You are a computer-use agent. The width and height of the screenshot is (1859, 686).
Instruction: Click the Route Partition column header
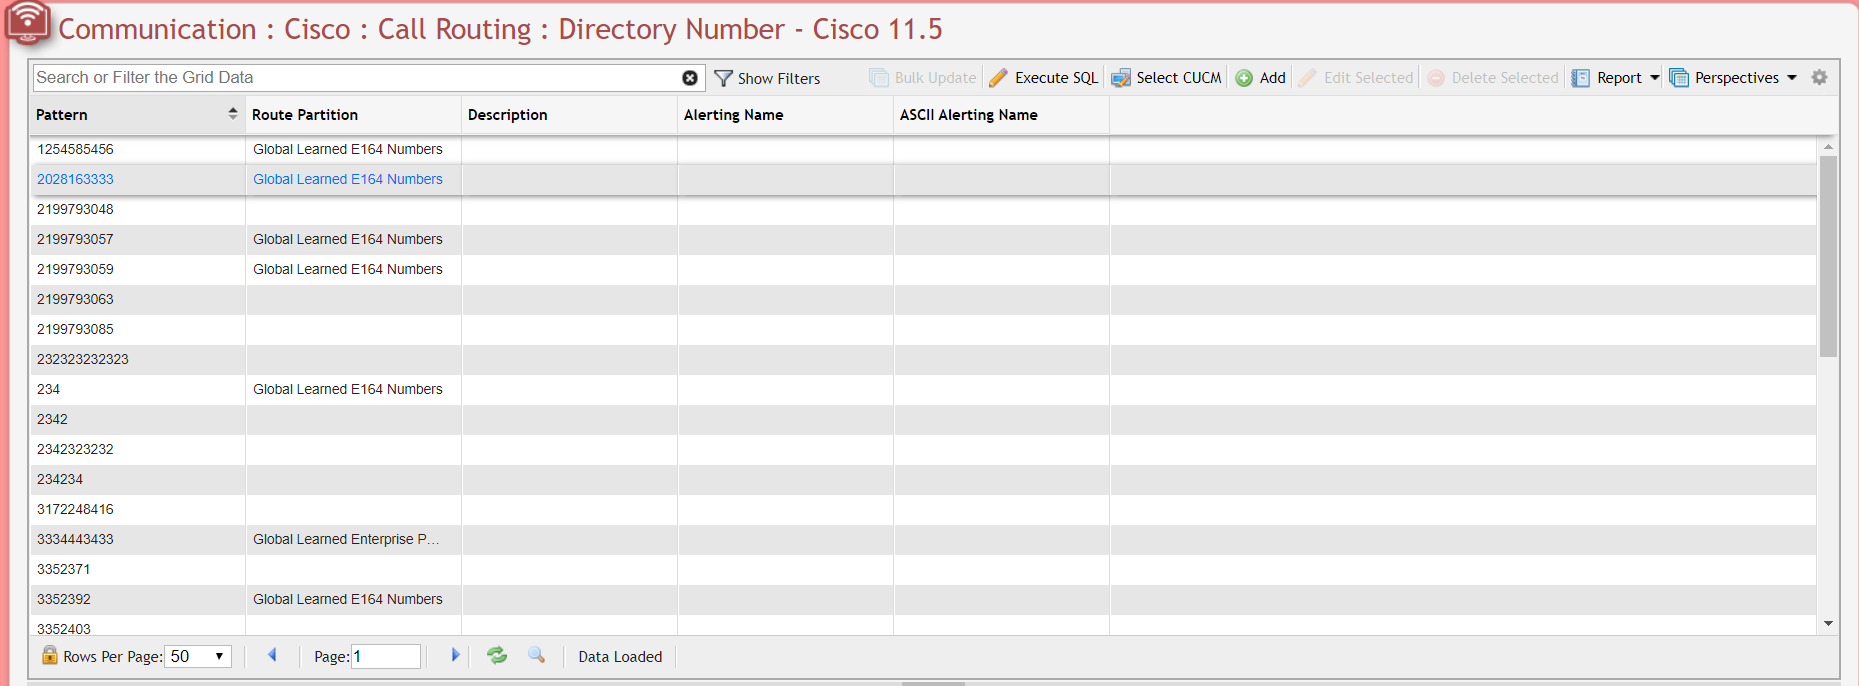point(305,115)
